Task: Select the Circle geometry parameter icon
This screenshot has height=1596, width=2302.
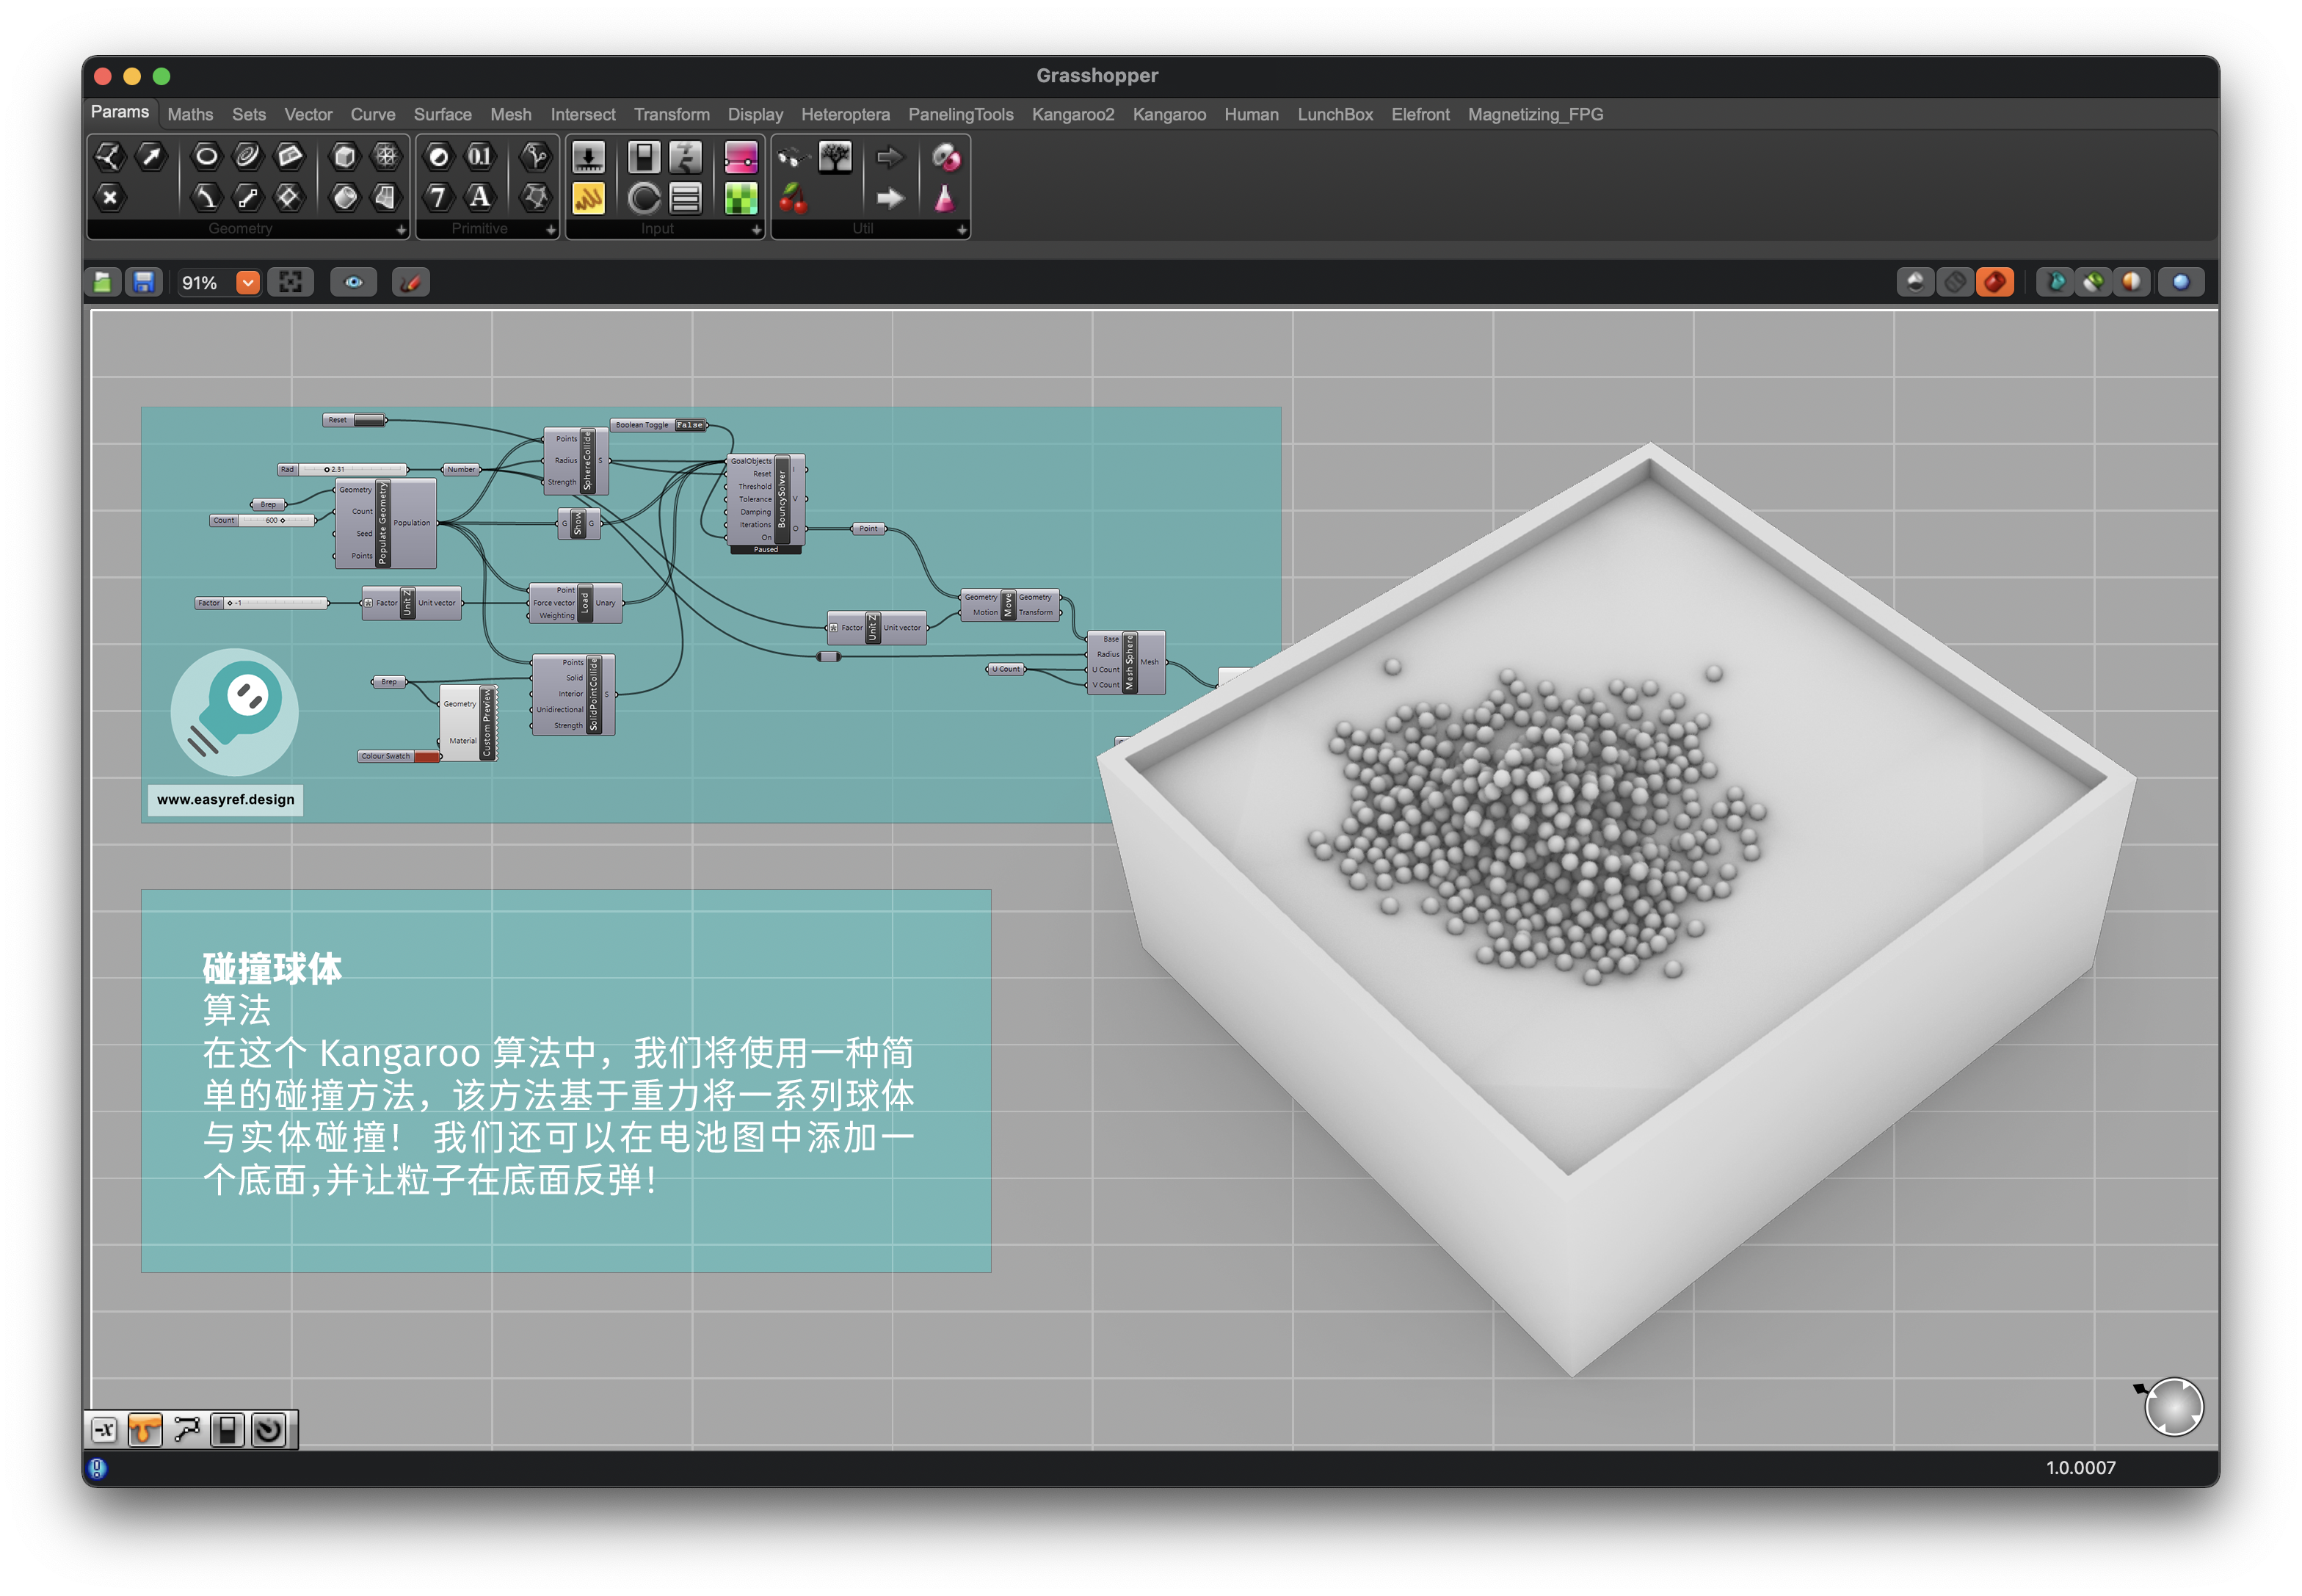Action: pos(206,156)
